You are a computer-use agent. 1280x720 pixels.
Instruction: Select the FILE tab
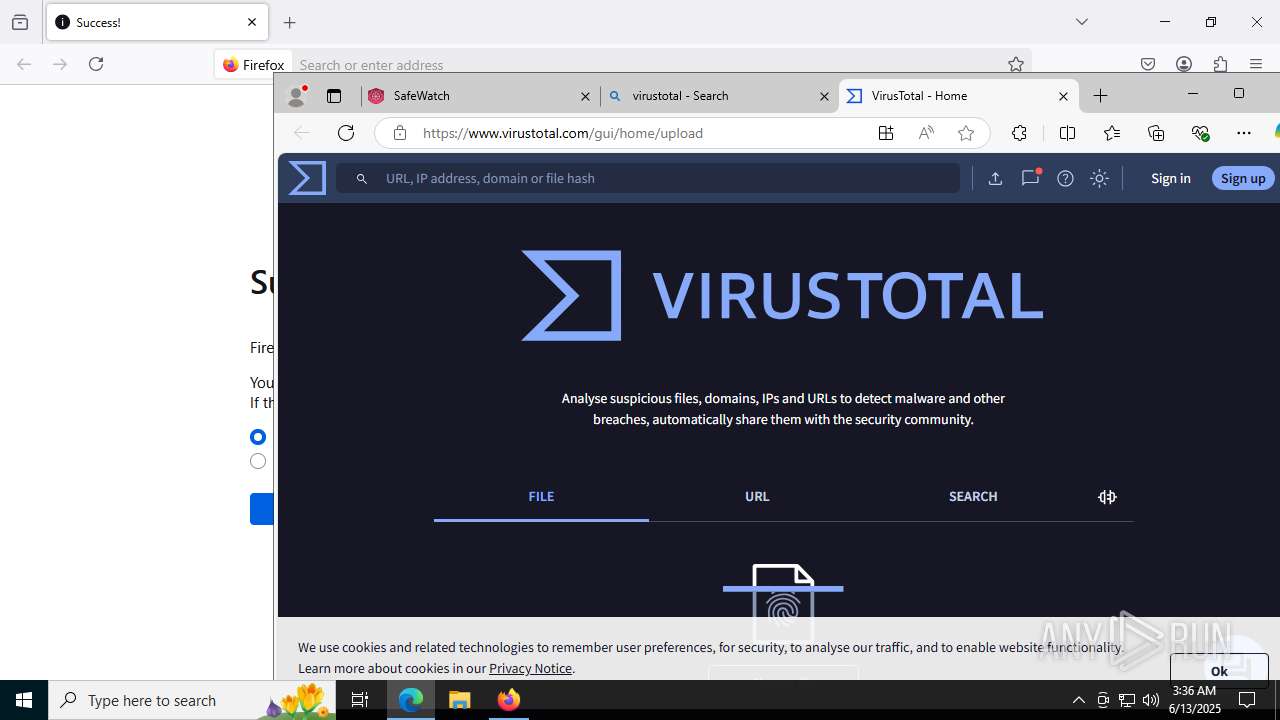pyautogui.click(x=541, y=497)
